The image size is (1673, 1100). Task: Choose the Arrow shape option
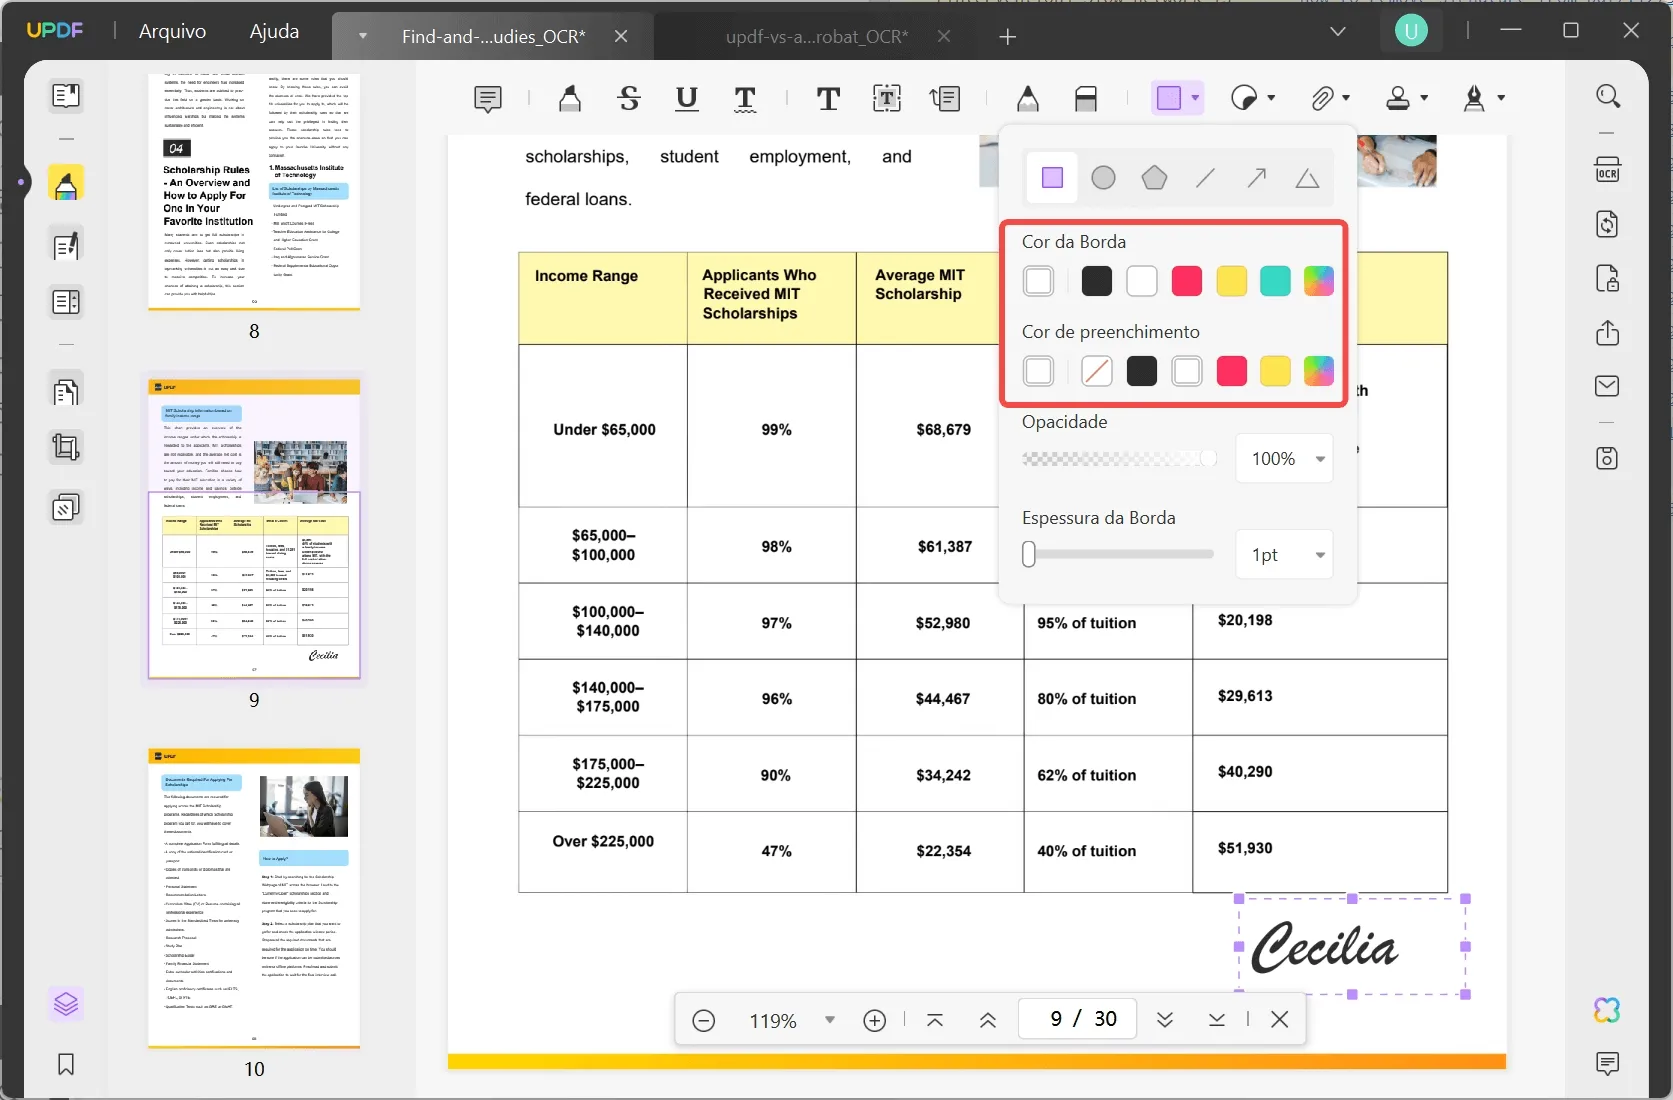coord(1257,178)
